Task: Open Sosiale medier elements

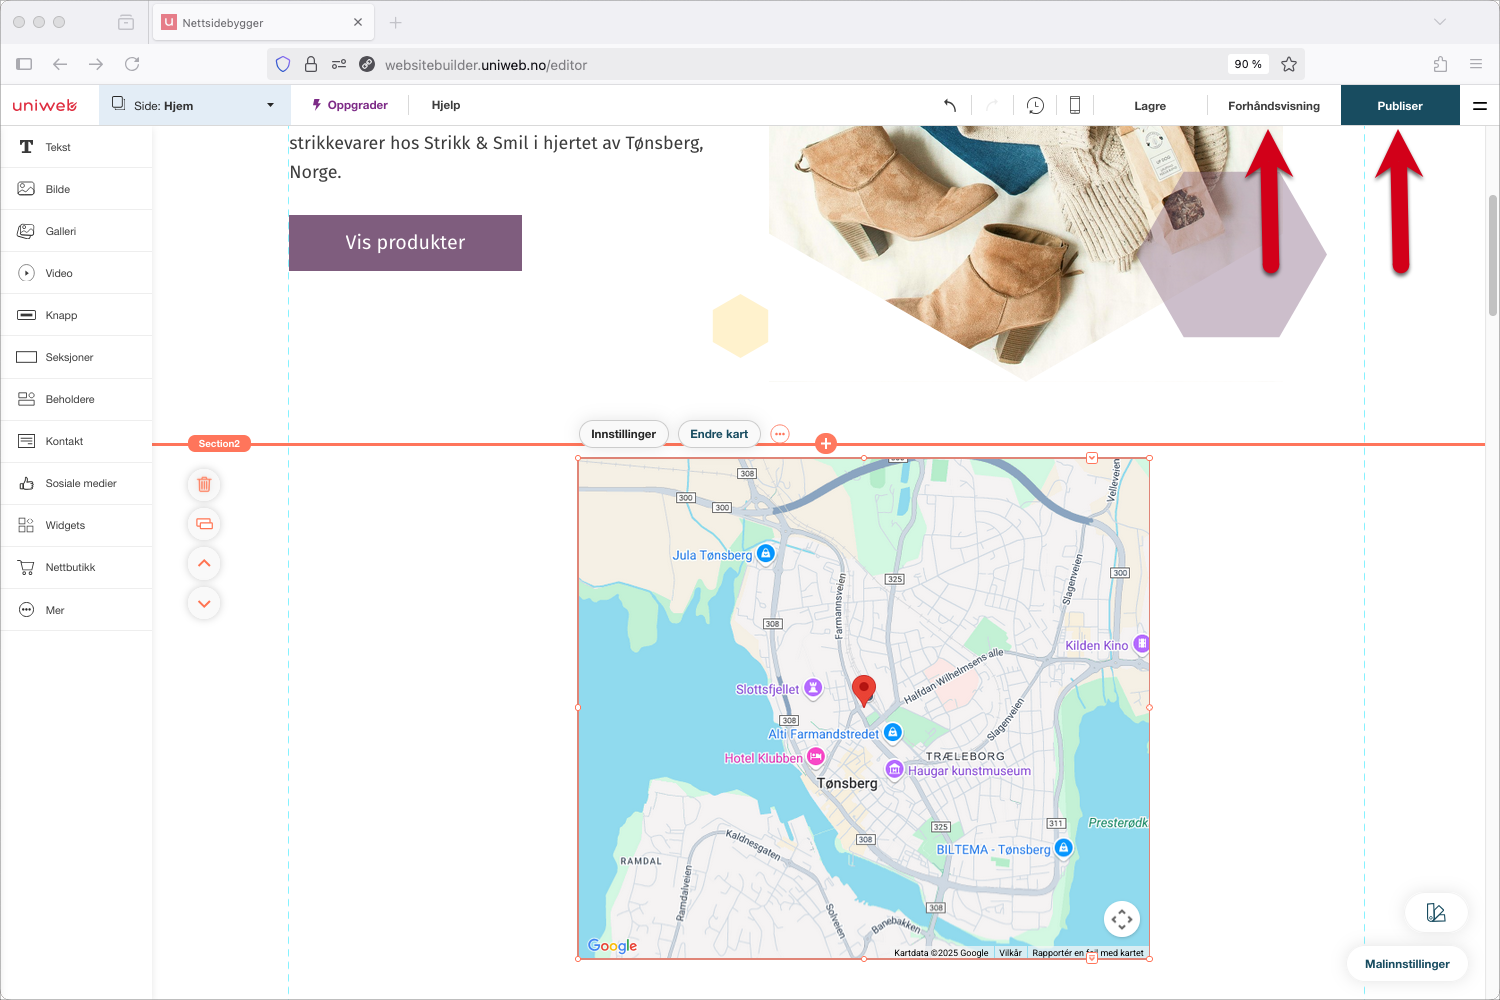Action: (76, 483)
